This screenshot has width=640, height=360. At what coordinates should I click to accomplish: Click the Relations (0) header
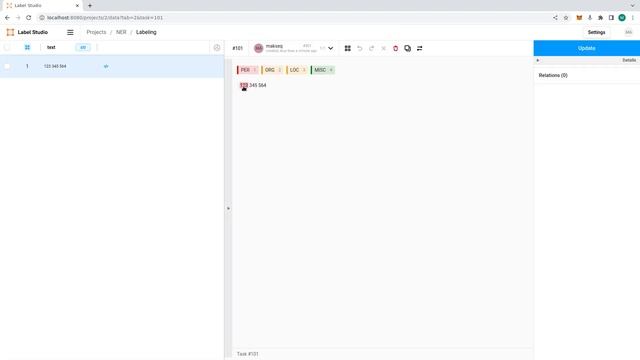pos(553,76)
